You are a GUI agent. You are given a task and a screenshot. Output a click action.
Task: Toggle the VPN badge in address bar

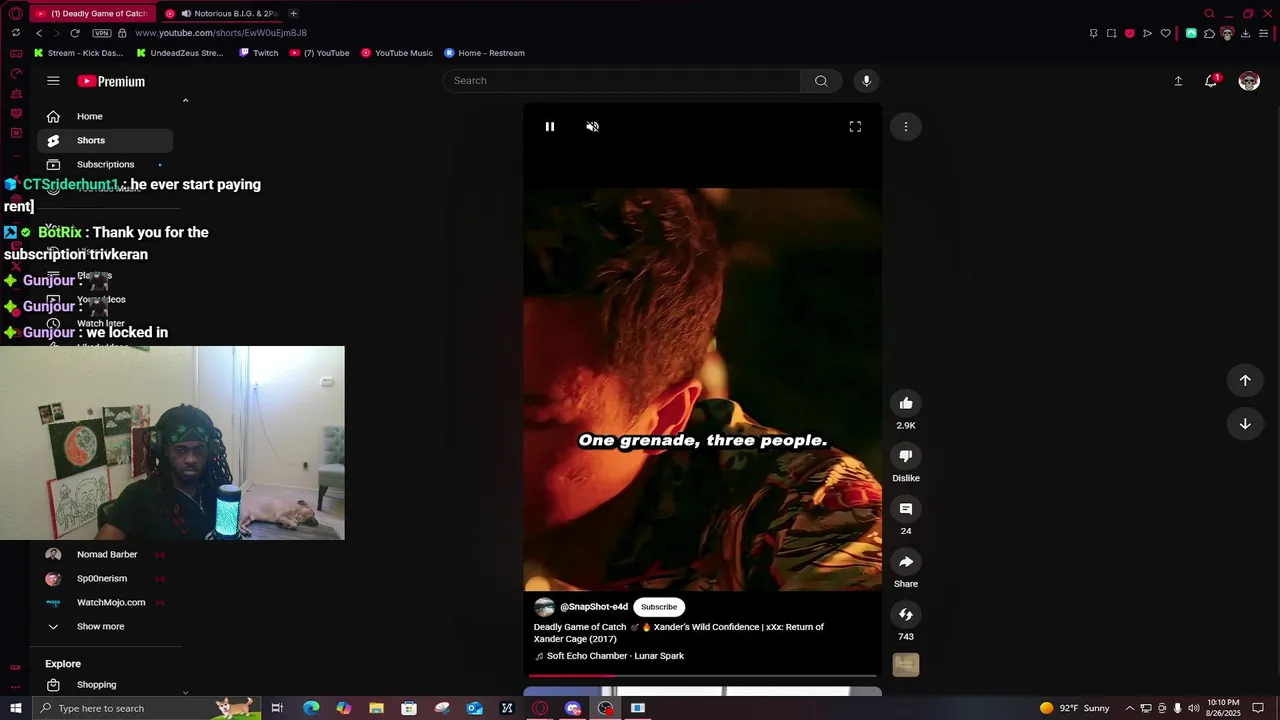(x=101, y=33)
